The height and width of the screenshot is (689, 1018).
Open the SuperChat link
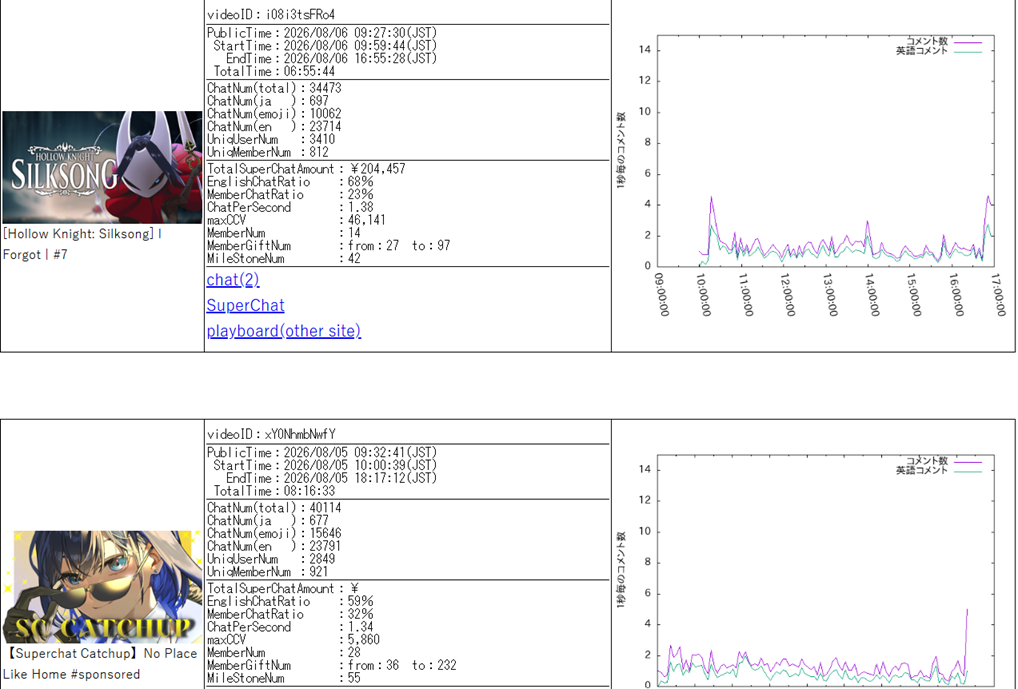[245, 305]
